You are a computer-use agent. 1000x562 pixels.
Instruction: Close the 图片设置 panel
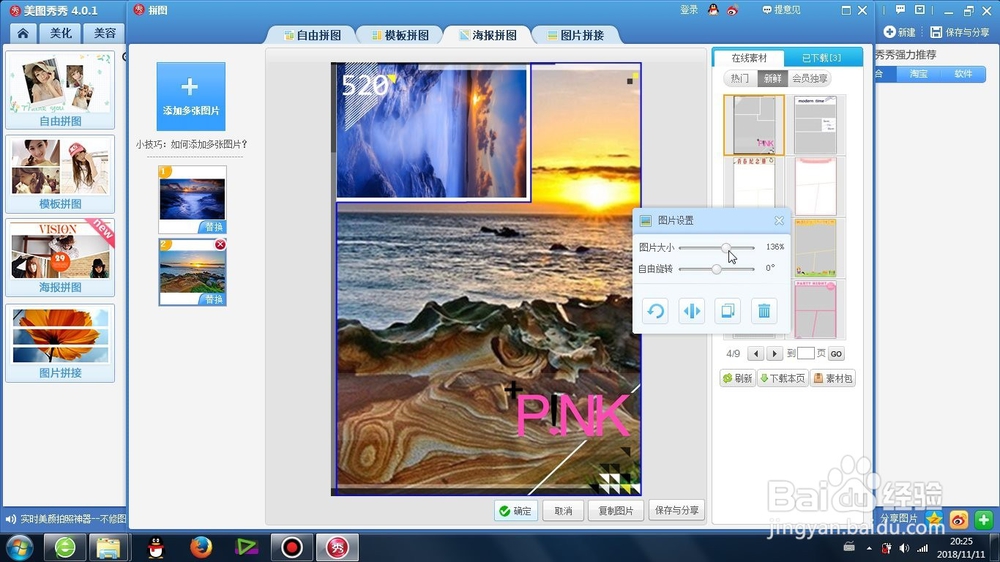click(779, 221)
